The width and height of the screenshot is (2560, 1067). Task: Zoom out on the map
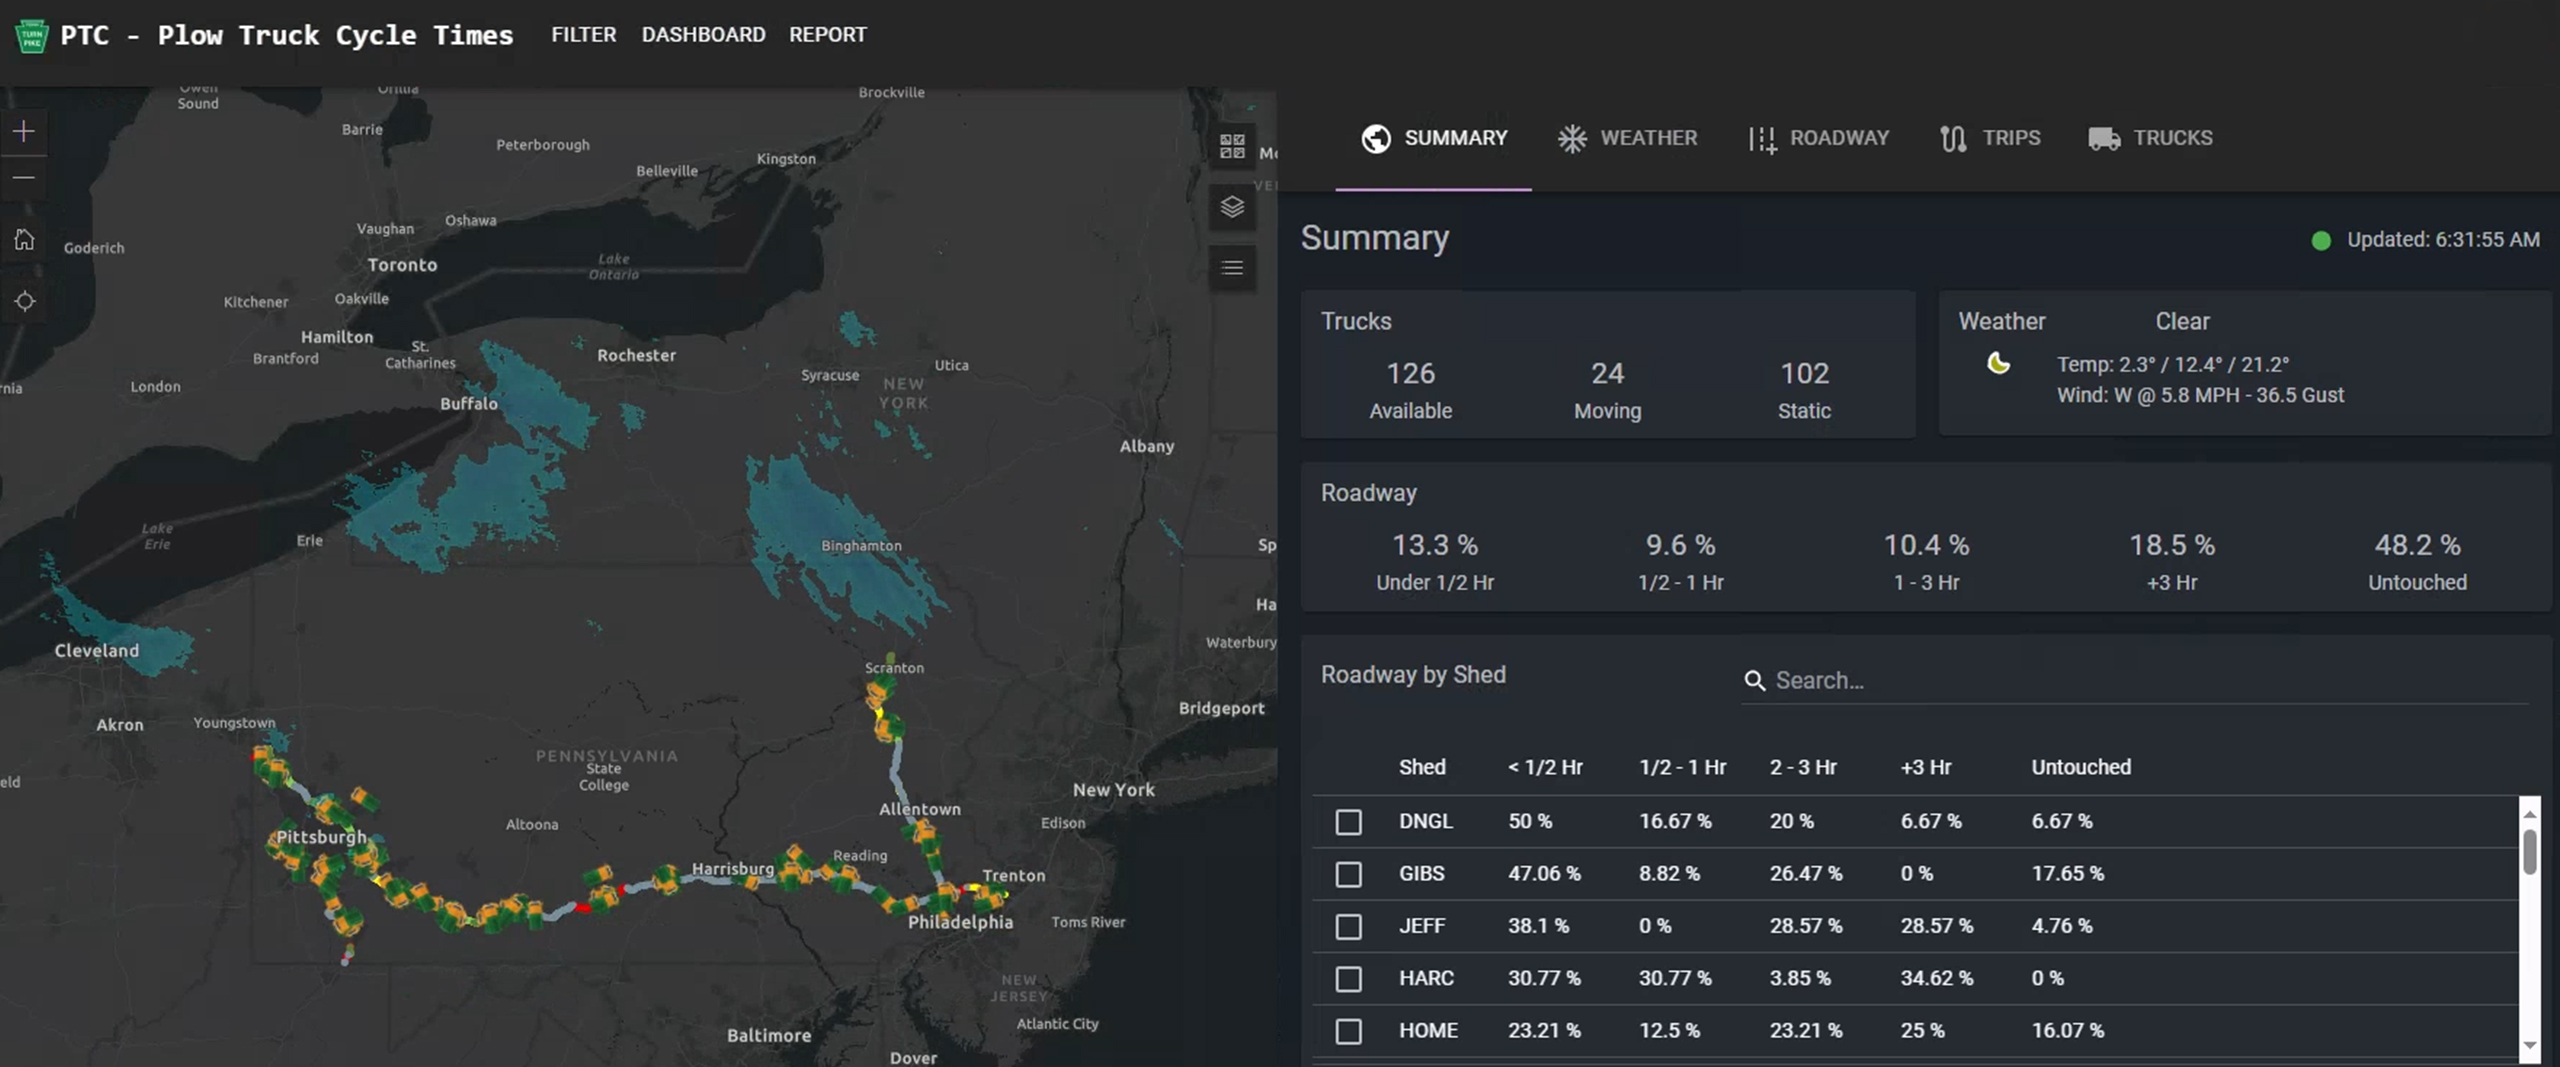[24, 177]
